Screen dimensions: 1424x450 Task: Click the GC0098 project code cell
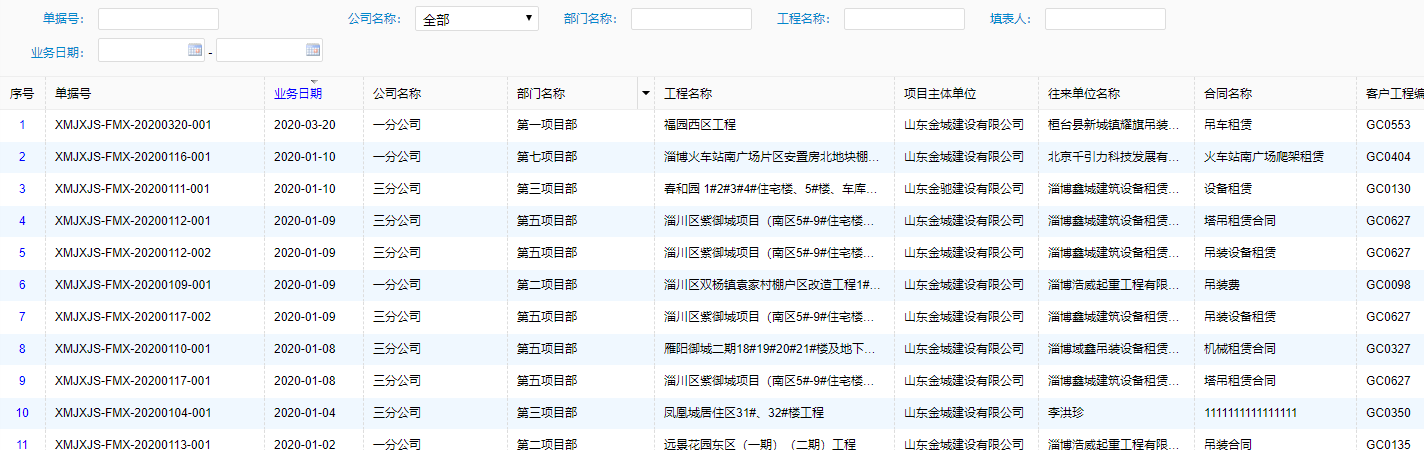tap(1388, 285)
